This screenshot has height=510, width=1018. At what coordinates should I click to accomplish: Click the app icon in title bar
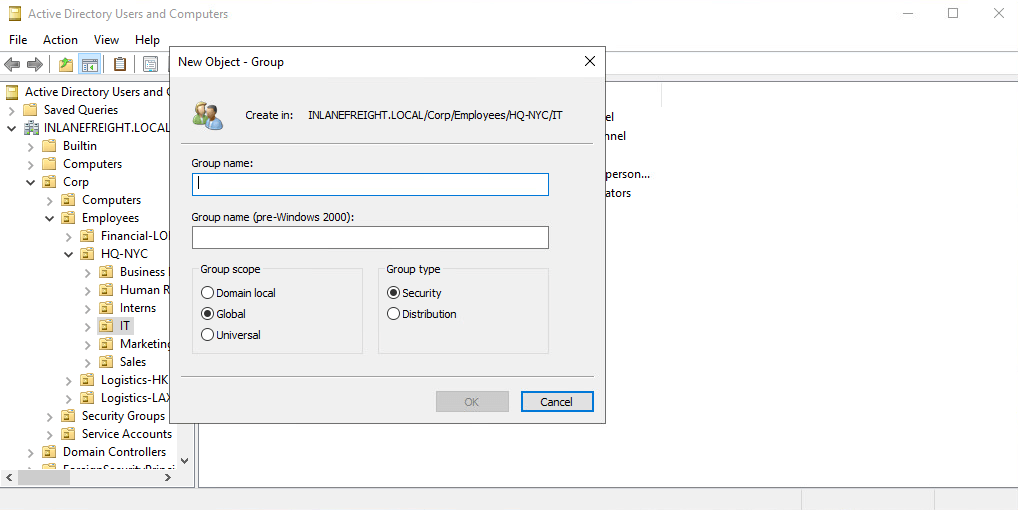click(14, 14)
